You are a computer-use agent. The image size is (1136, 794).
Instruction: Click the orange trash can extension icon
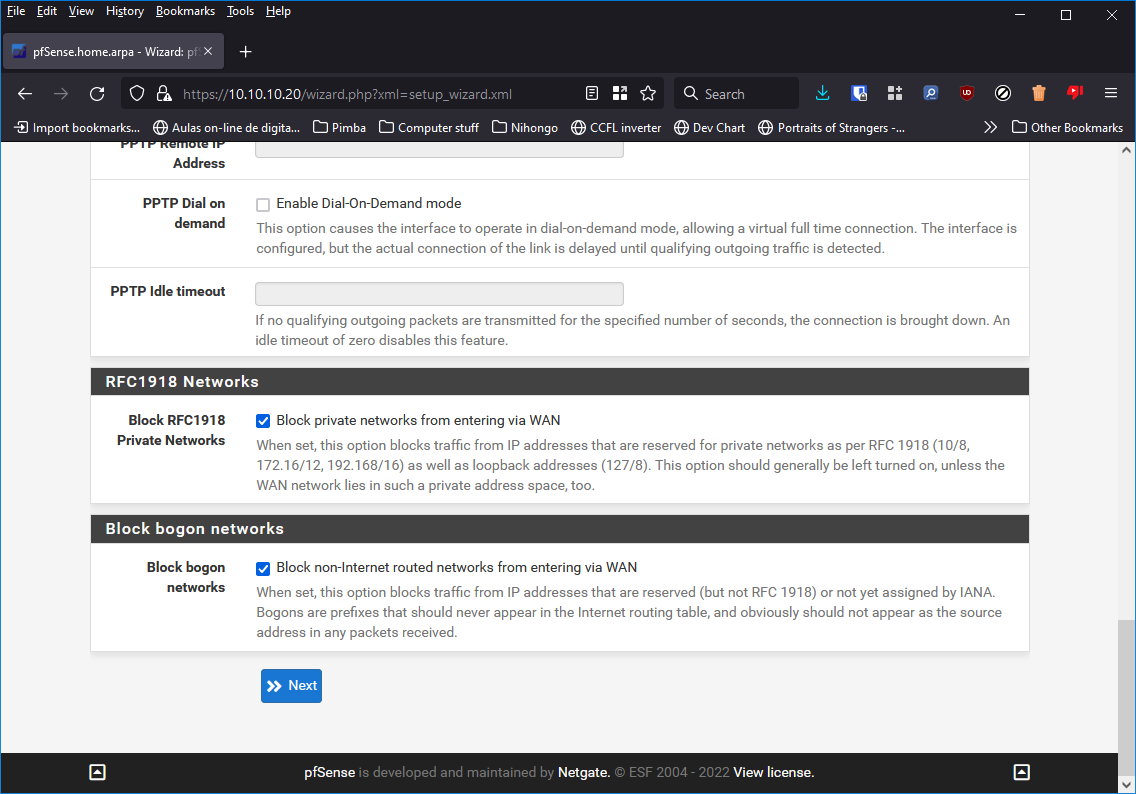(x=1038, y=92)
